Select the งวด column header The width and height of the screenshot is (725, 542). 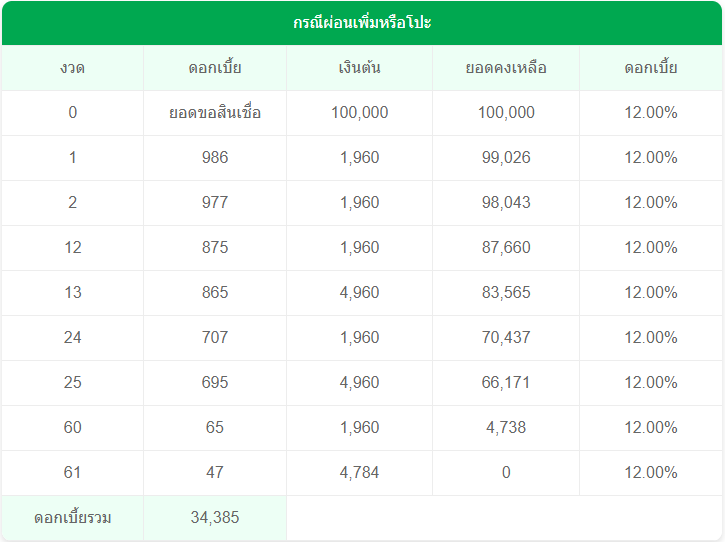point(72,68)
